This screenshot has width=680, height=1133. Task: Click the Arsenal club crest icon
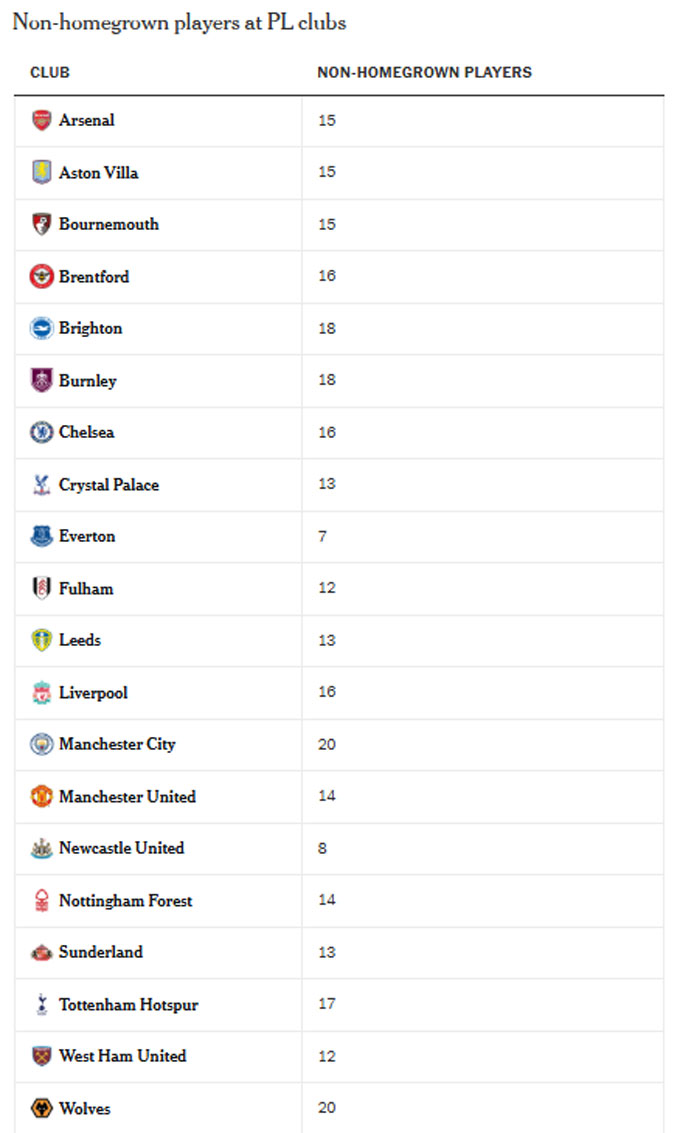(x=42, y=120)
